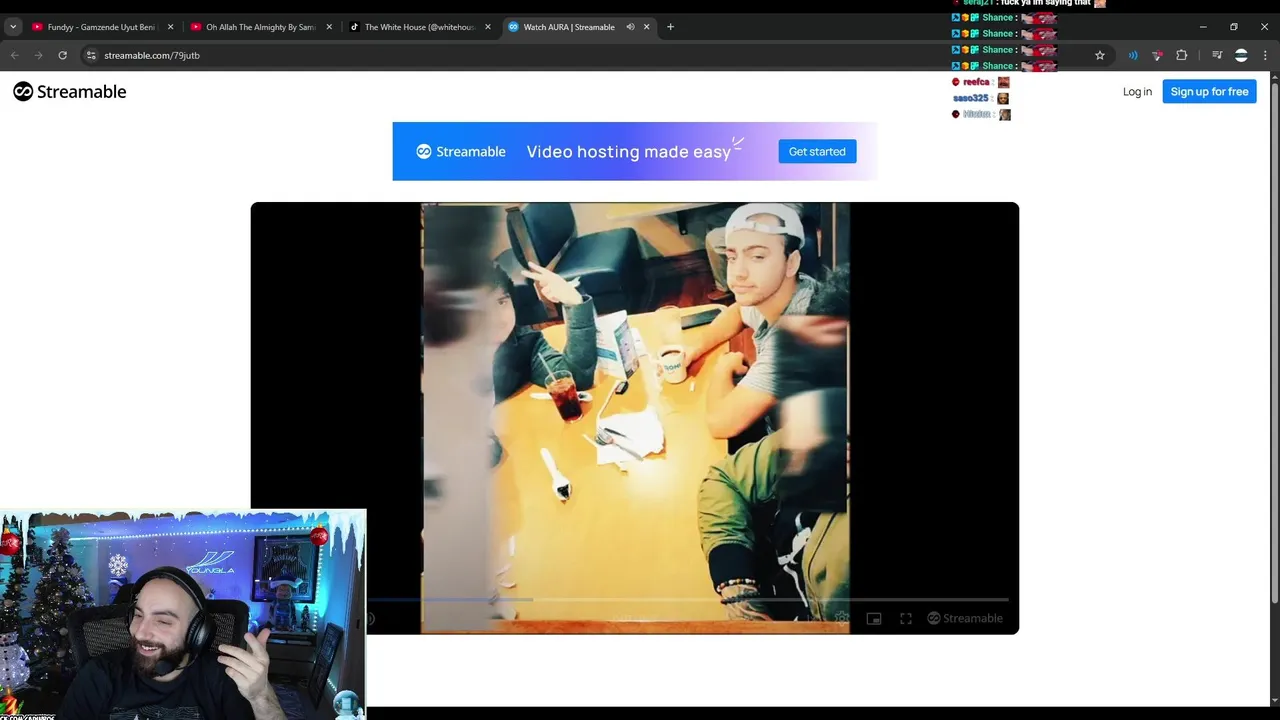This screenshot has height=720, width=1280.
Task: Close the Watch AURA Streamable tab
Action: coord(647,27)
